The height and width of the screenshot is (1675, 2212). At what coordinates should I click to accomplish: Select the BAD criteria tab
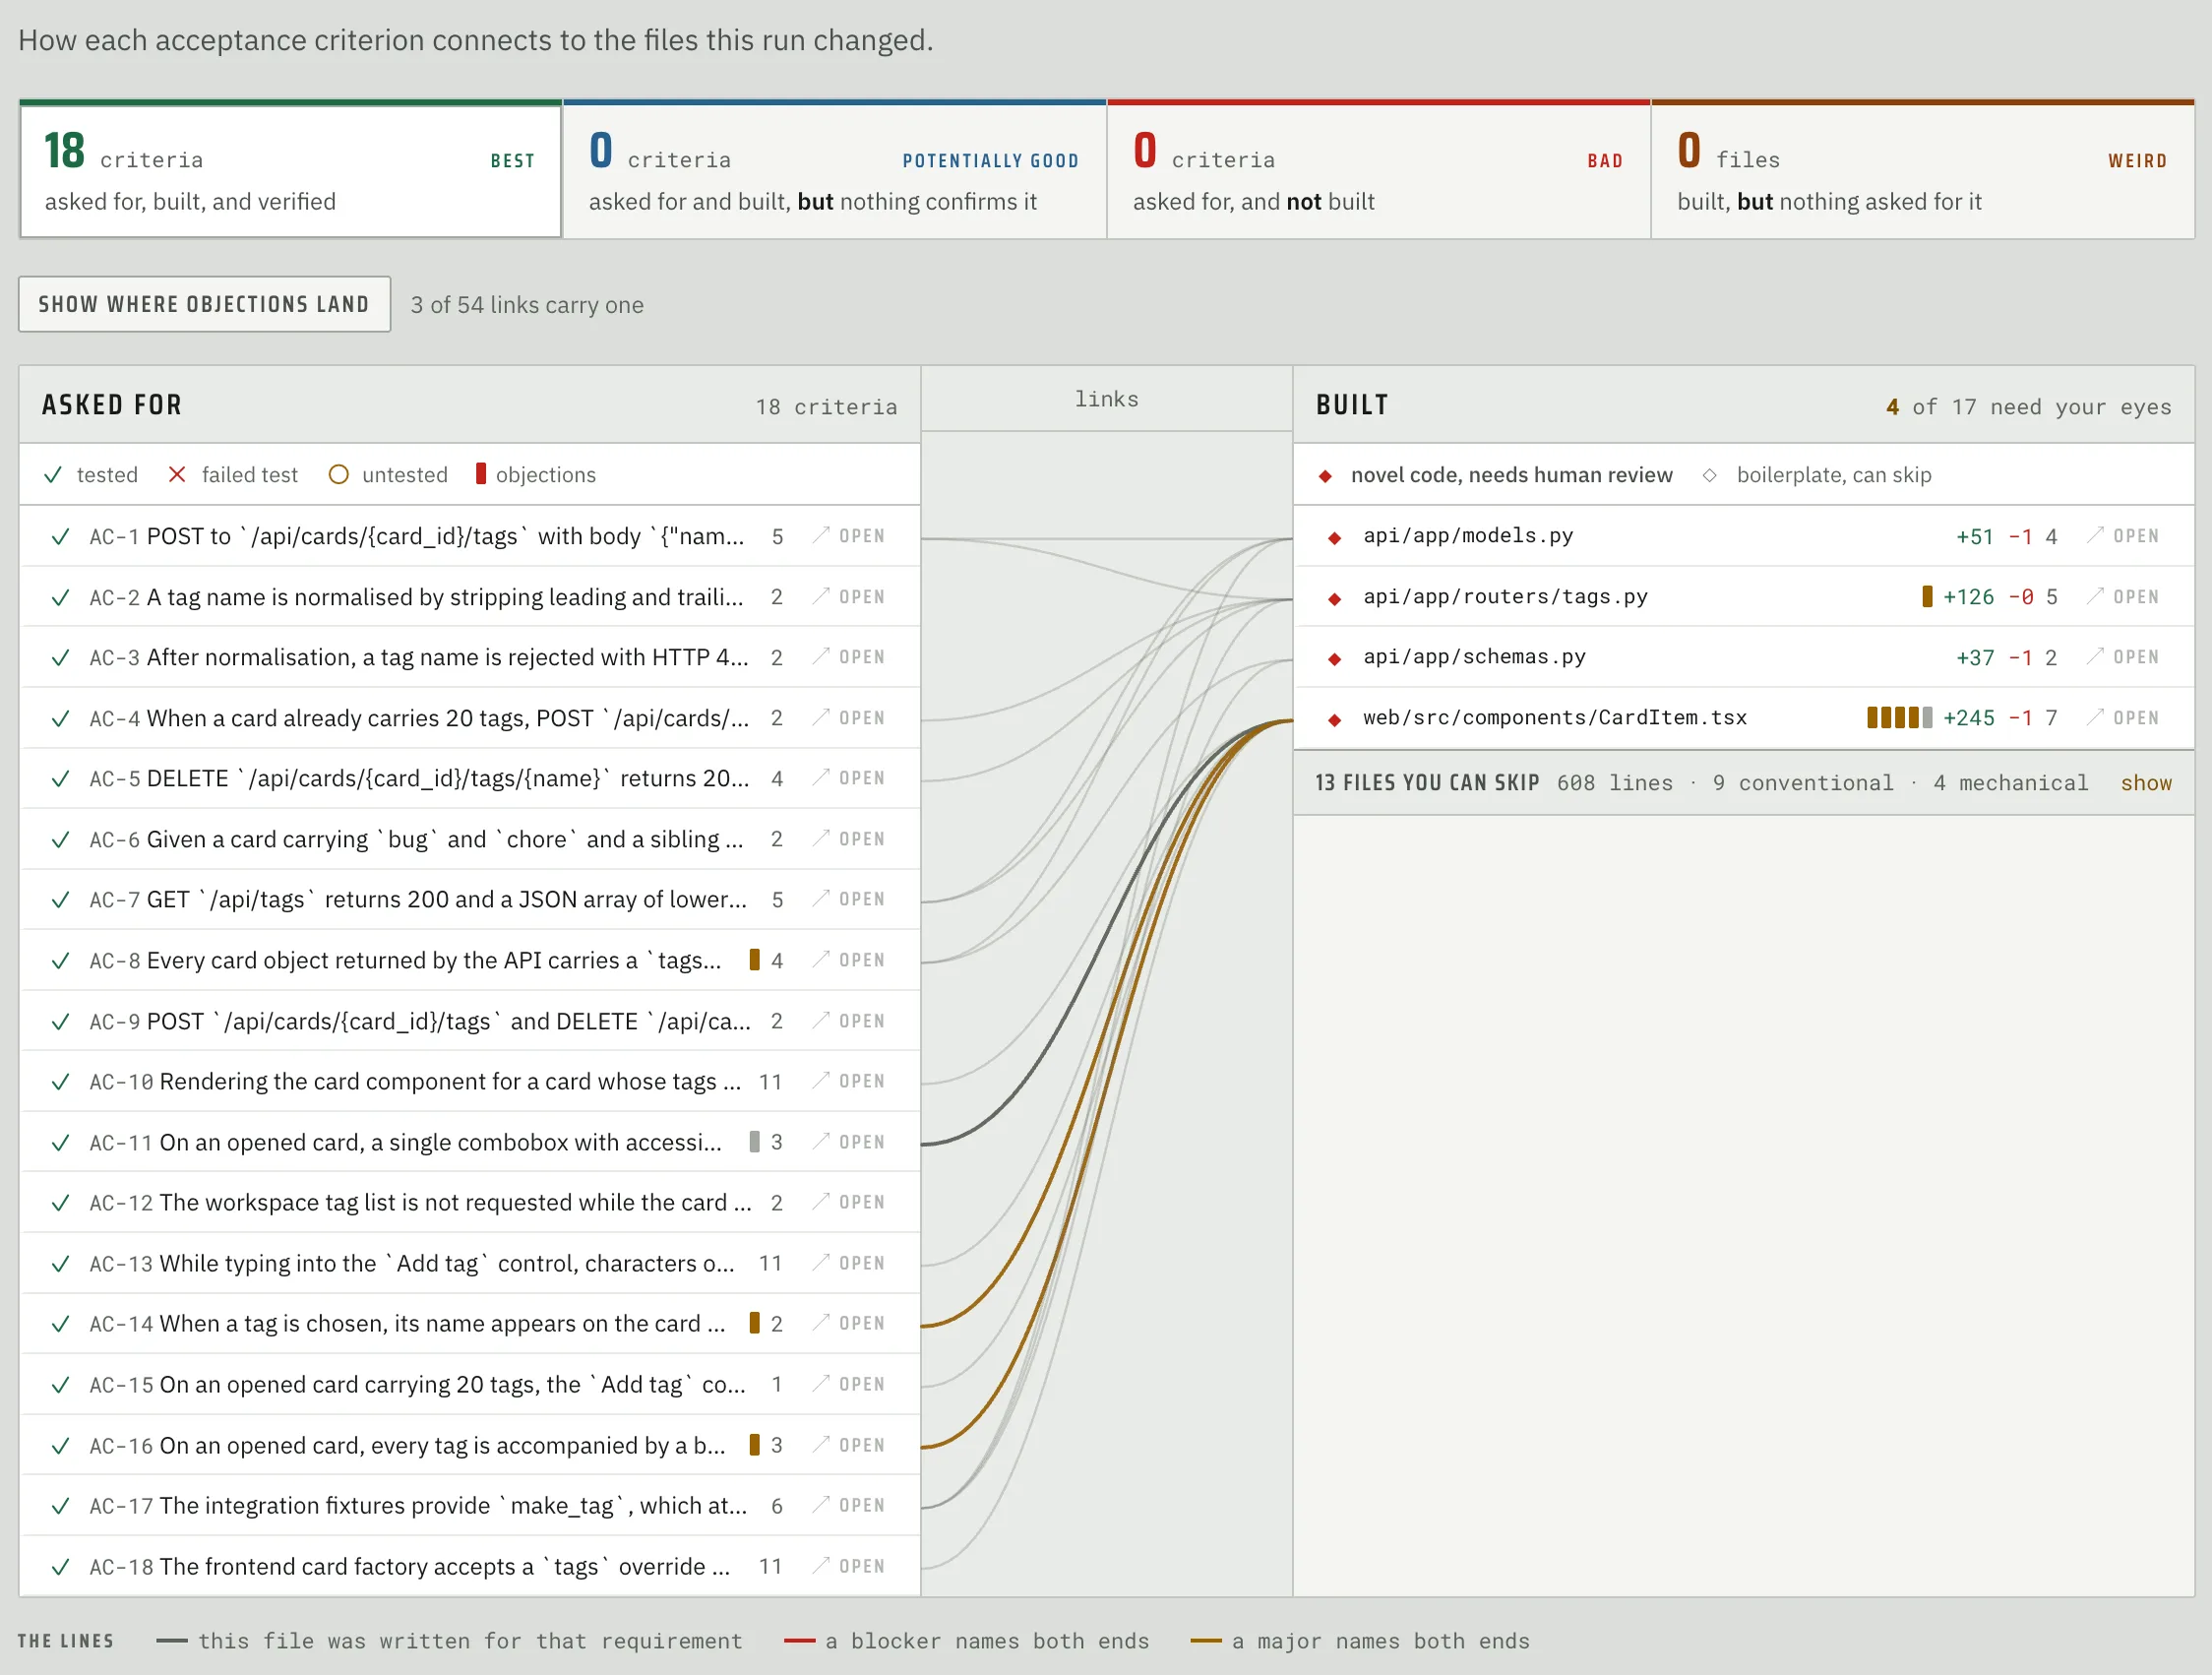(1378, 171)
